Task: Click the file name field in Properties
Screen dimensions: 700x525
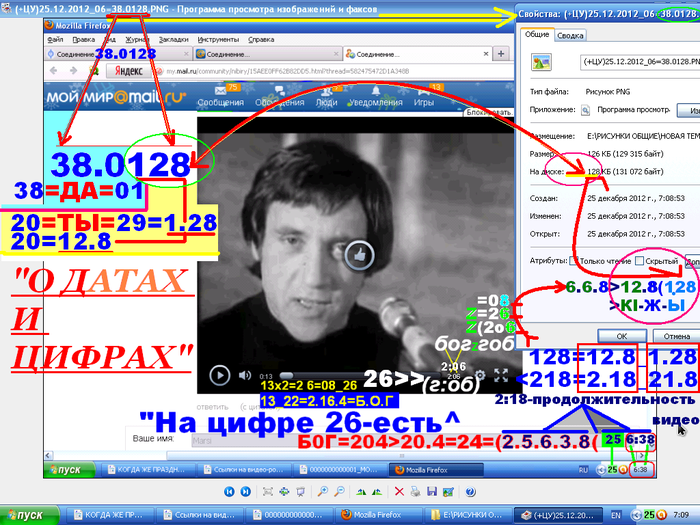Action: point(640,62)
